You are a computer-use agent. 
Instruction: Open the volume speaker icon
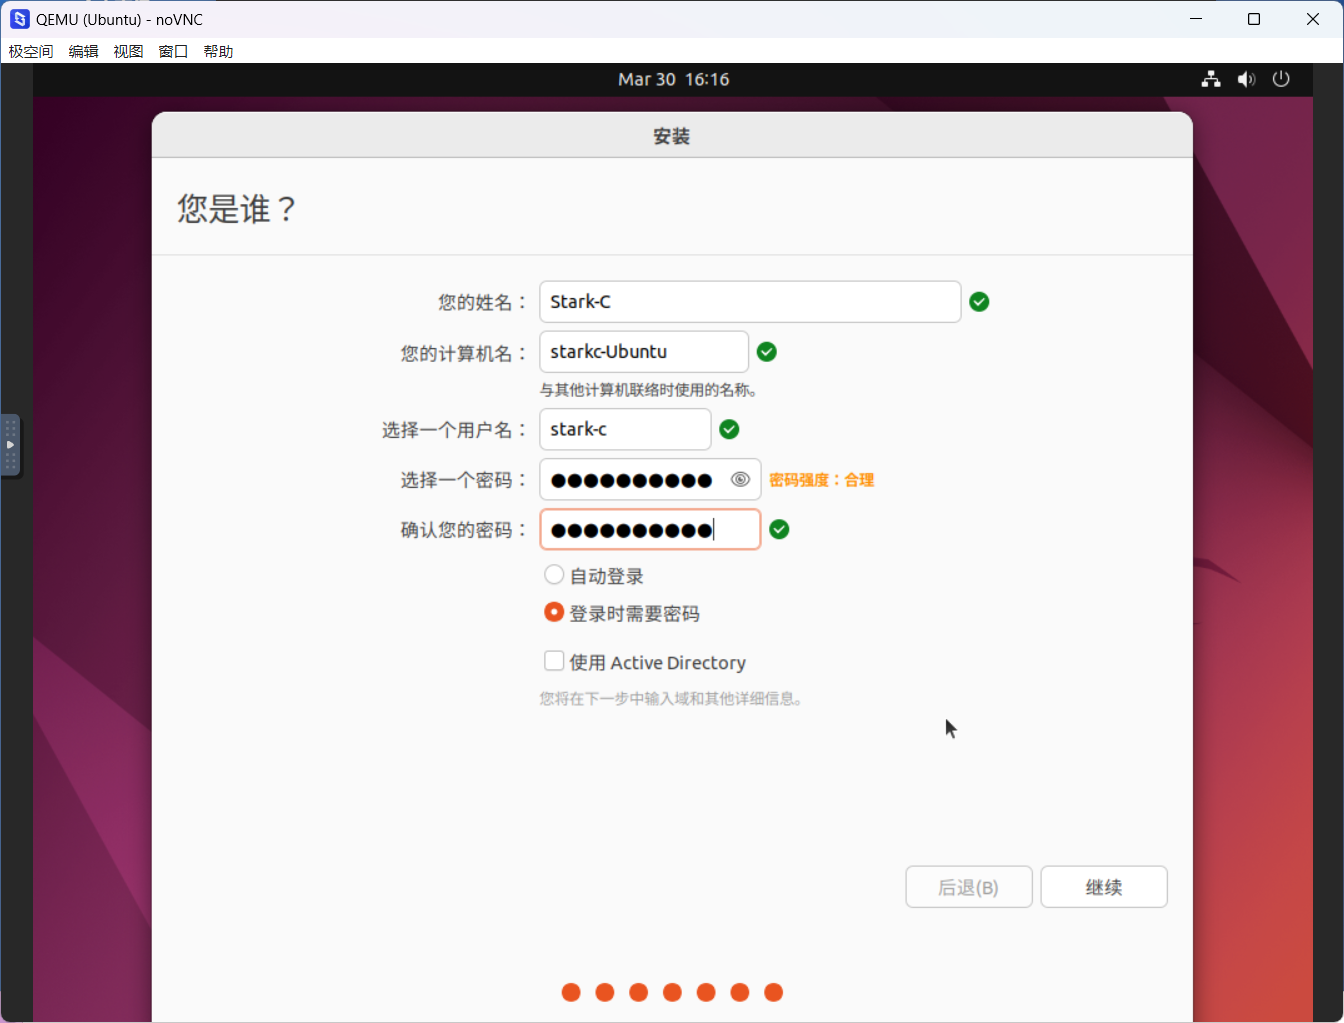point(1246,79)
